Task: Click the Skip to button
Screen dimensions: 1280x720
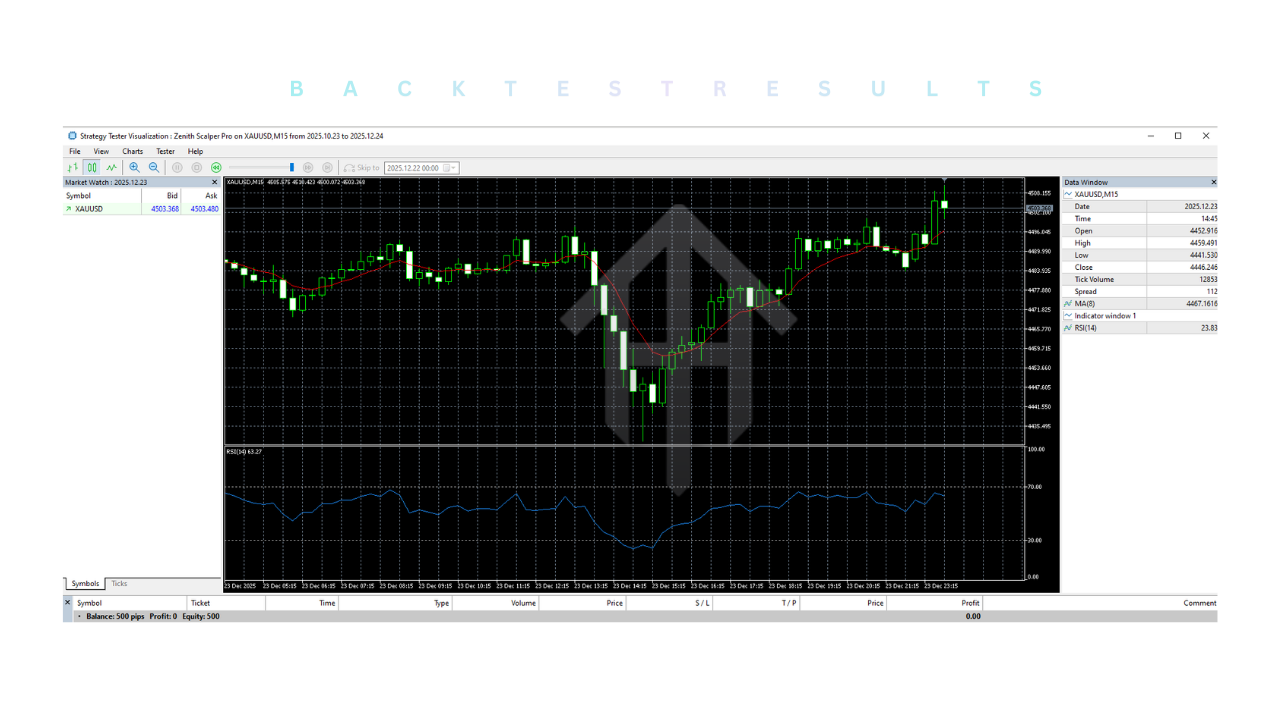Action: pos(362,168)
